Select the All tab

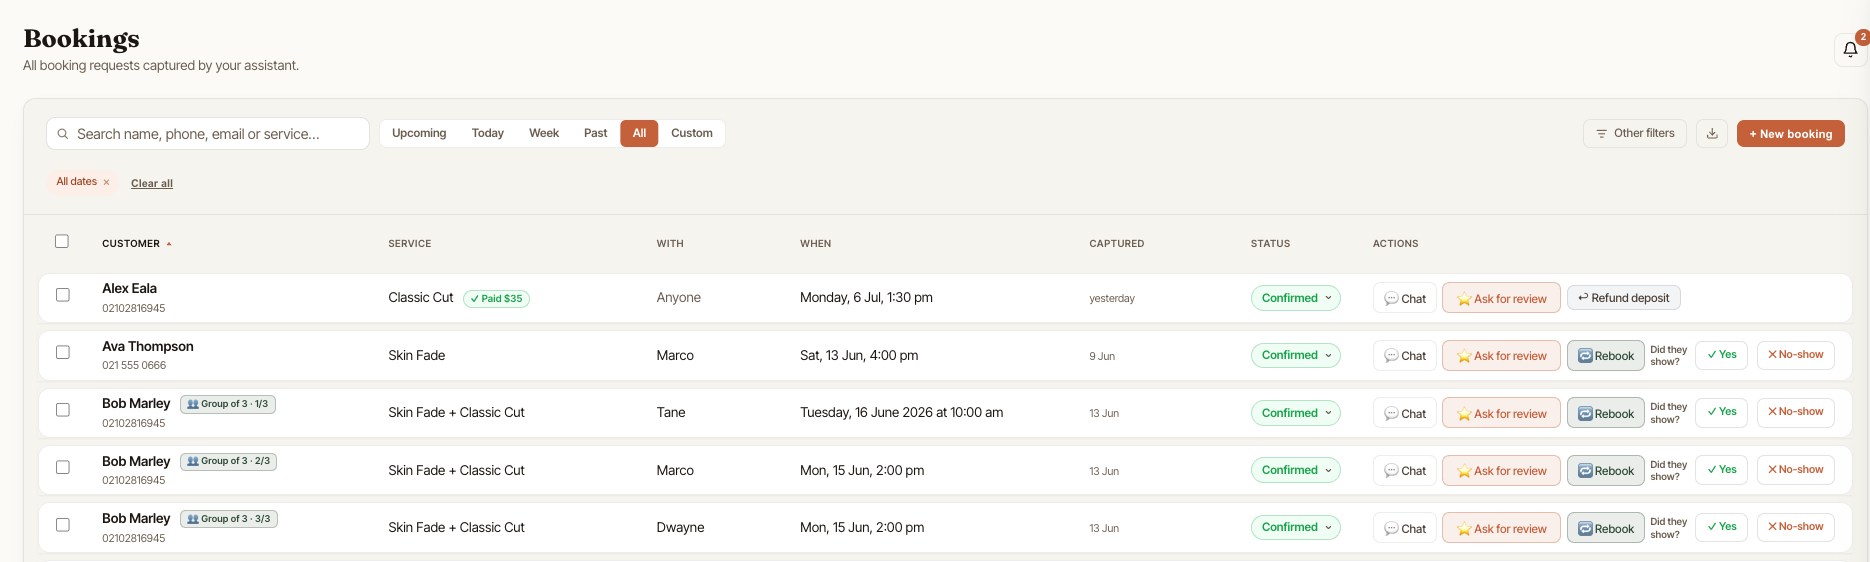point(639,133)
